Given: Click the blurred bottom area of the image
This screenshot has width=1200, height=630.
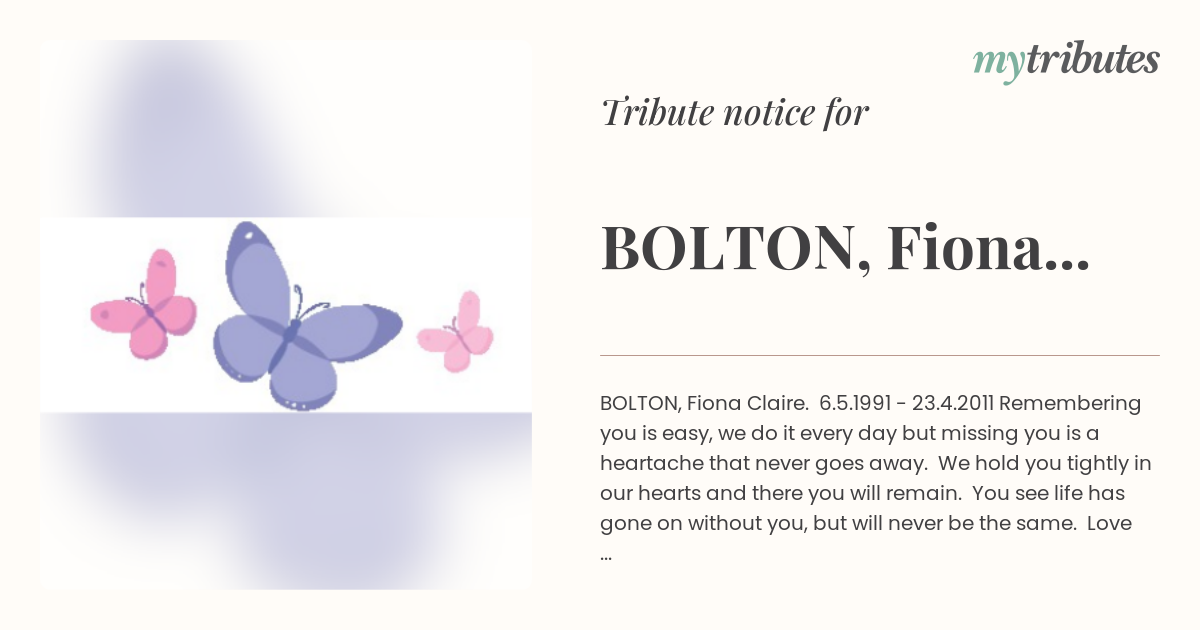Looking at the screenshot, I should pos(286,501).
